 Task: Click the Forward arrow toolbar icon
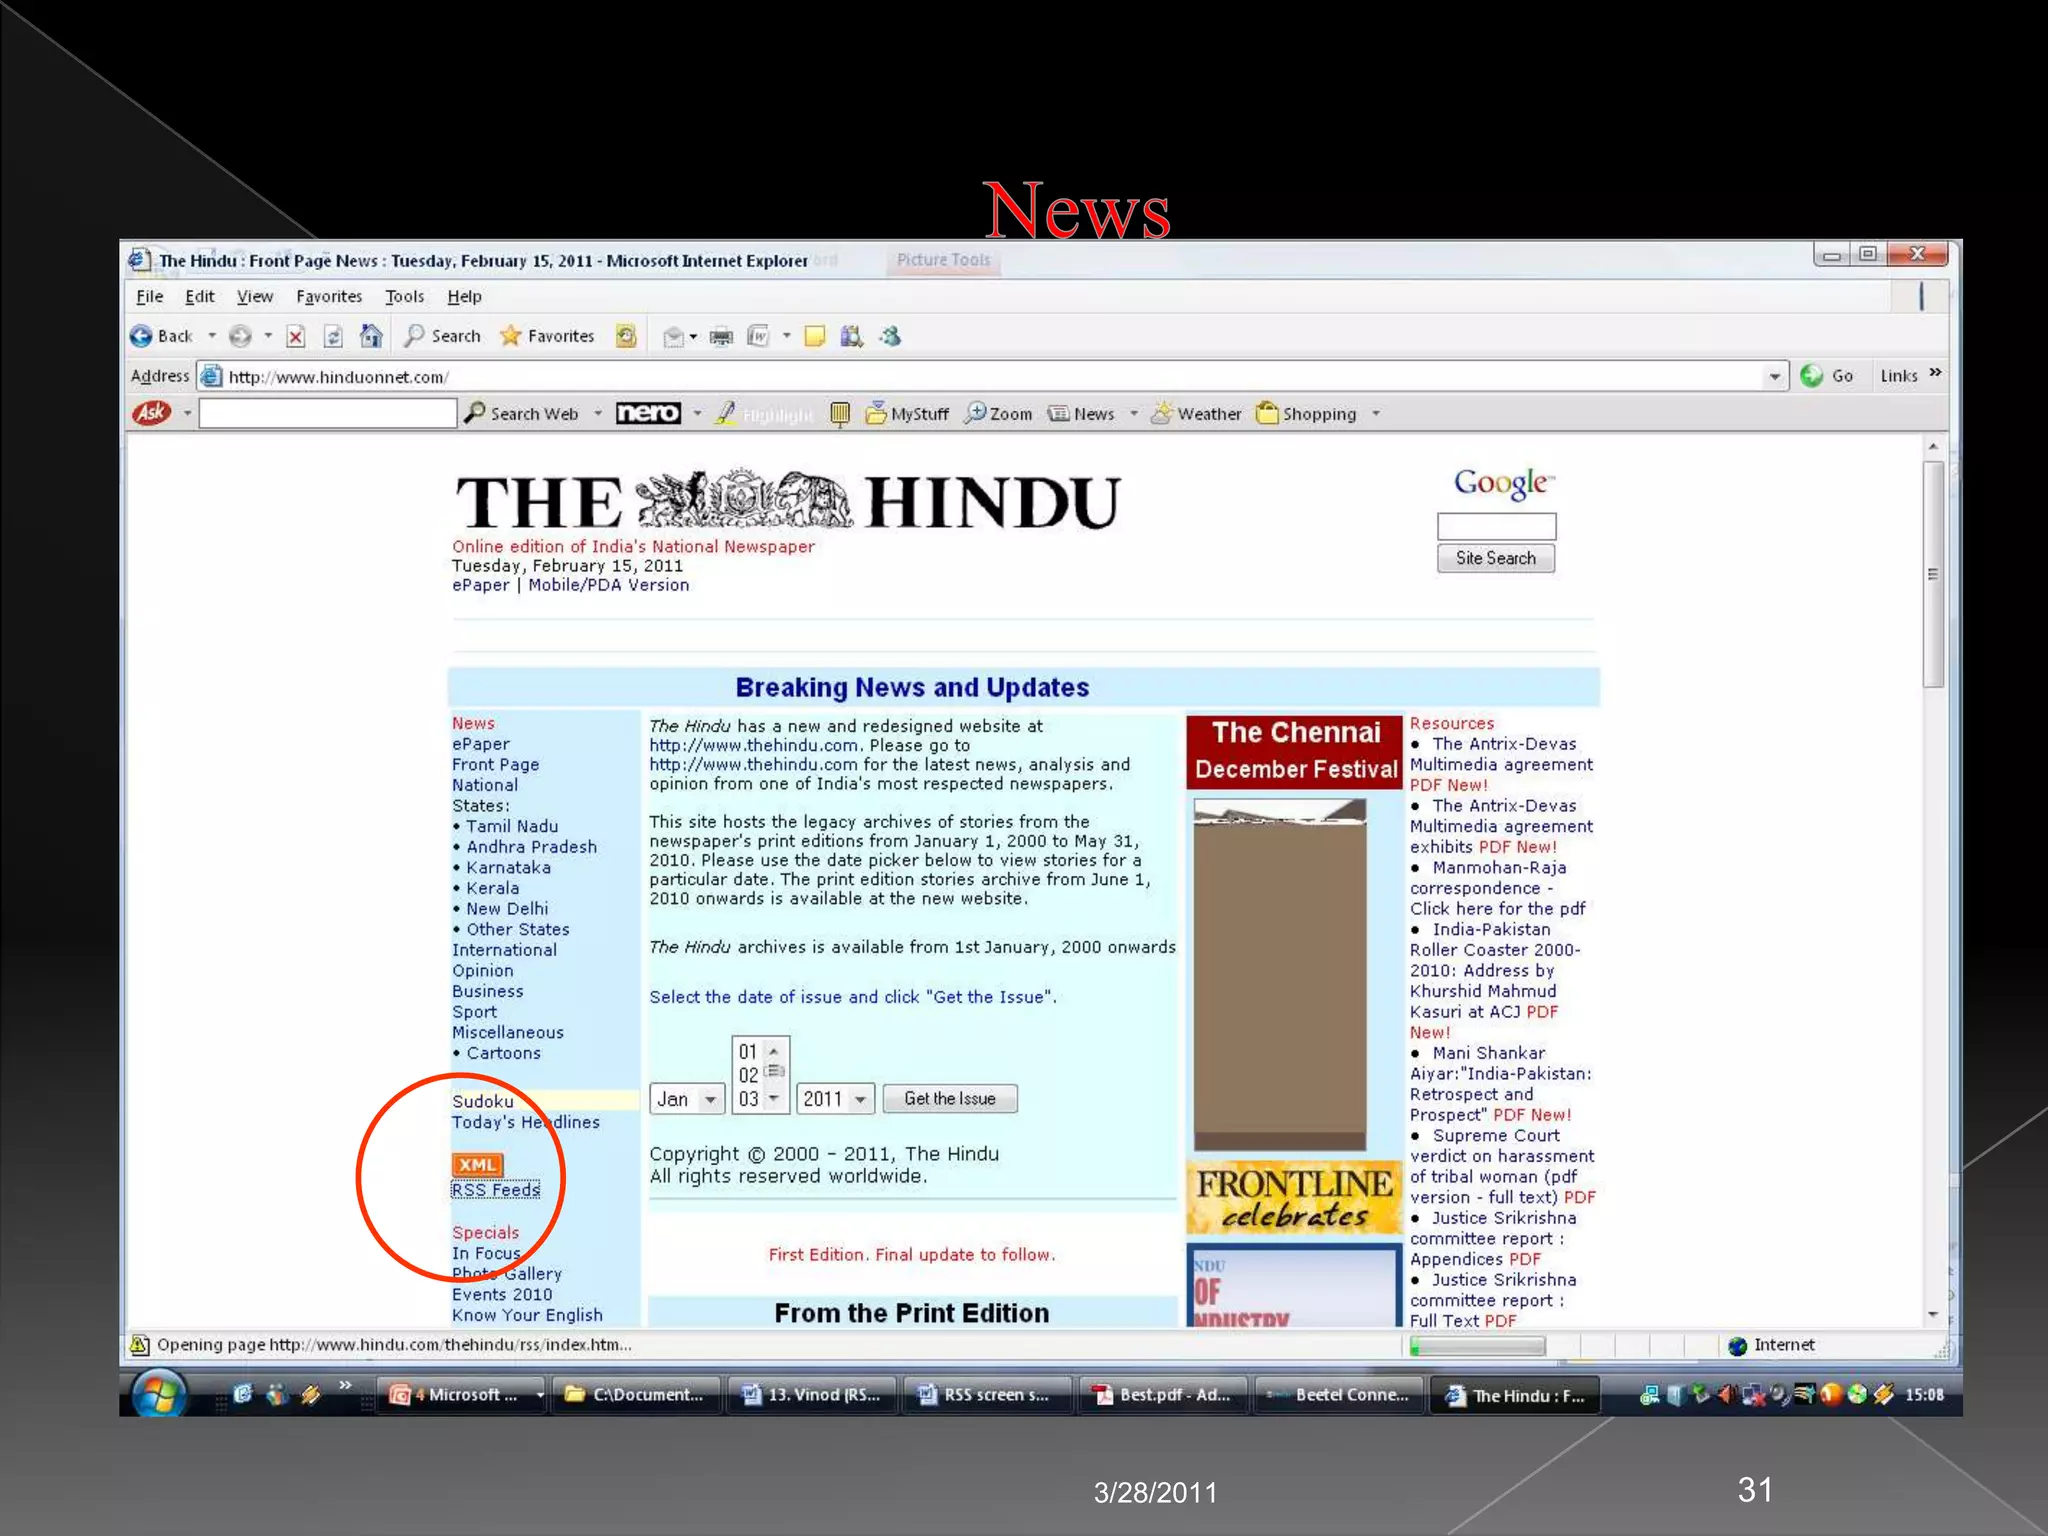click(x=240, y=336)
